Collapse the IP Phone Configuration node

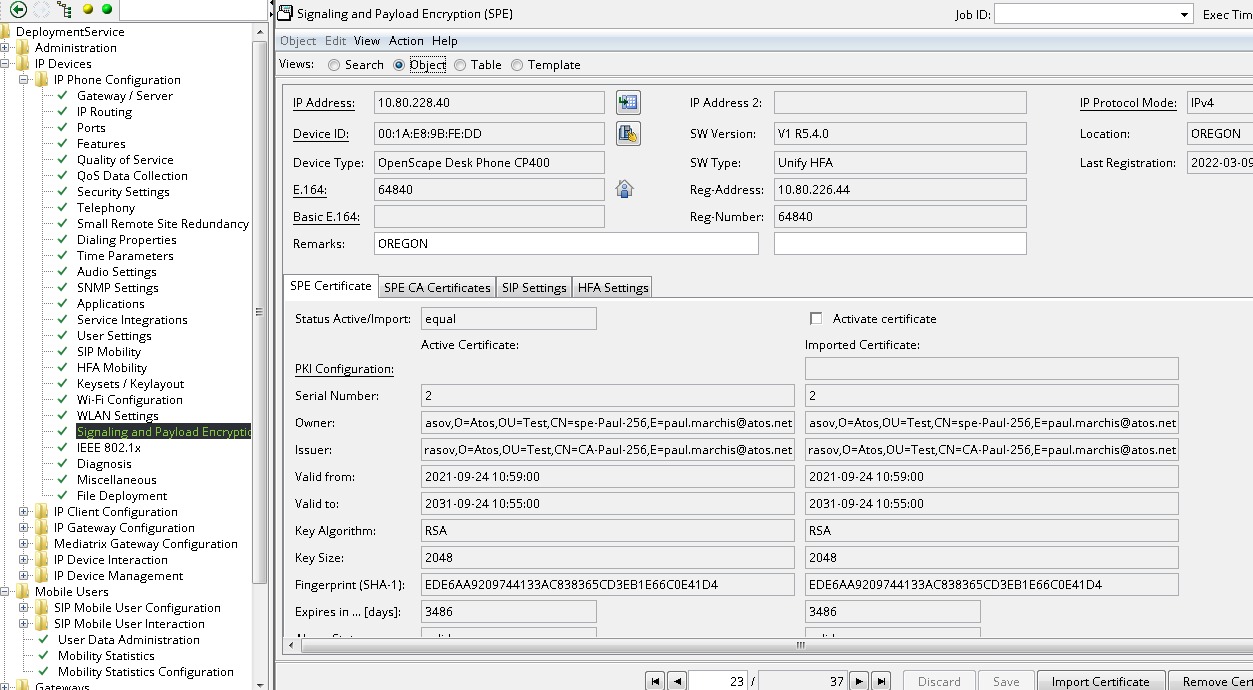click(x=24, y=80)
